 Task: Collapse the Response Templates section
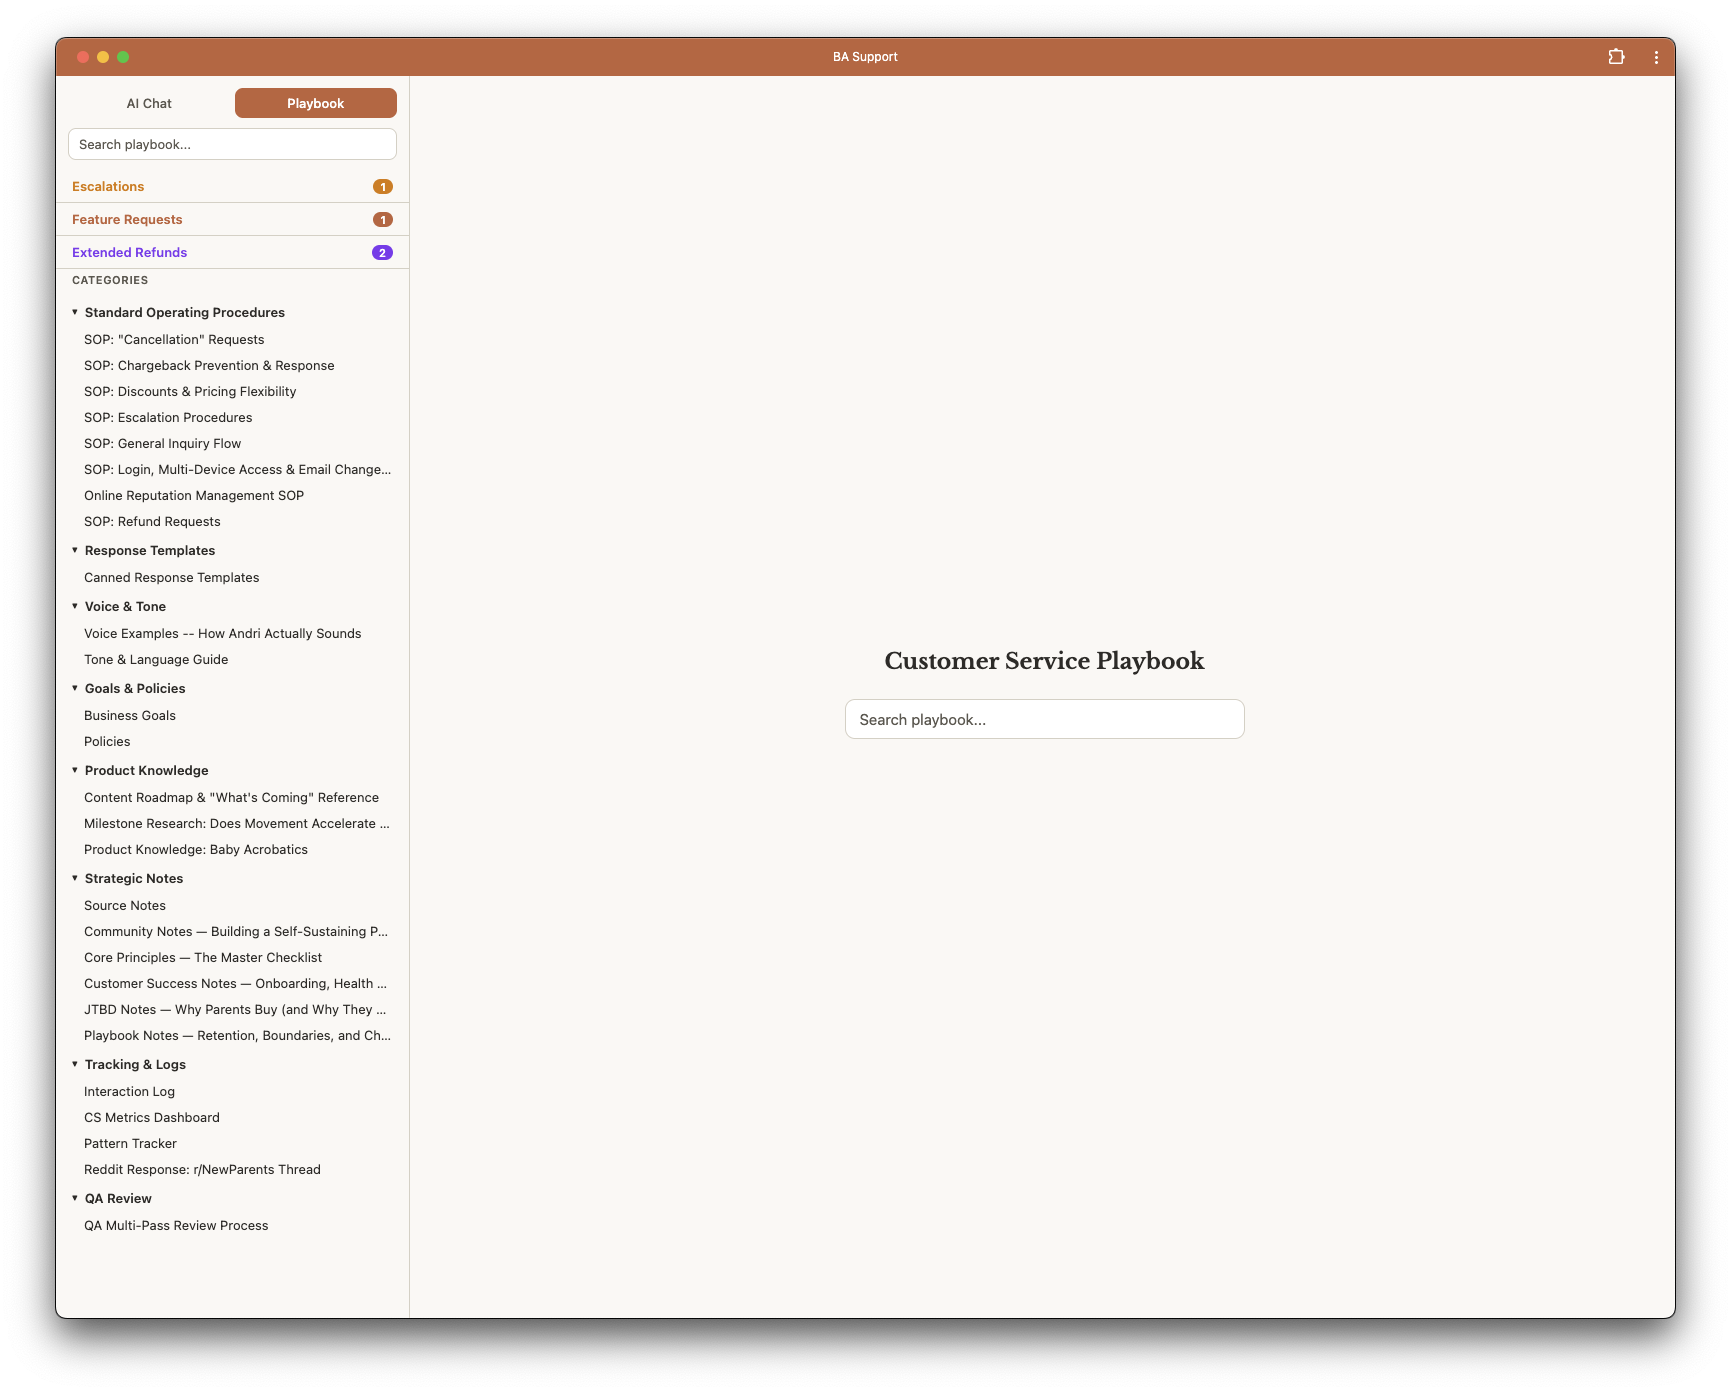pos(75,550)
